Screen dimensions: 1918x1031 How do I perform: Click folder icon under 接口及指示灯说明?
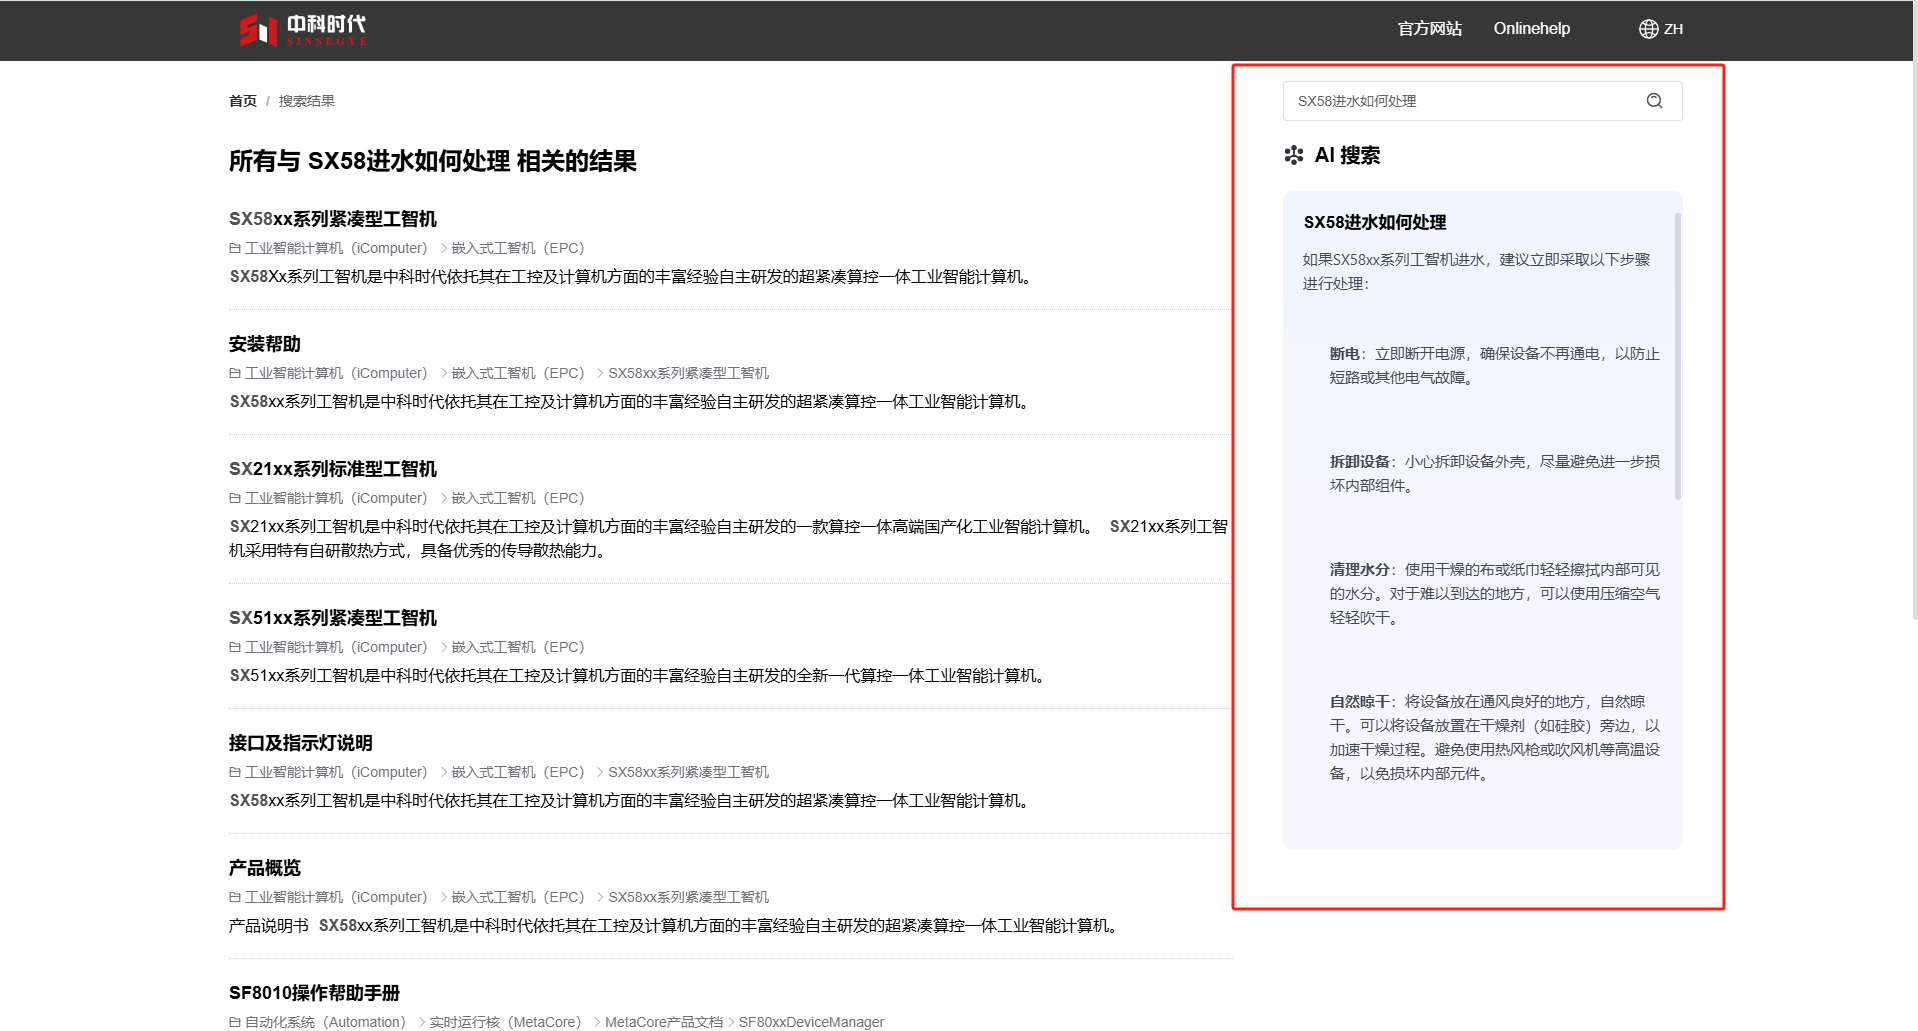(235, 772)
